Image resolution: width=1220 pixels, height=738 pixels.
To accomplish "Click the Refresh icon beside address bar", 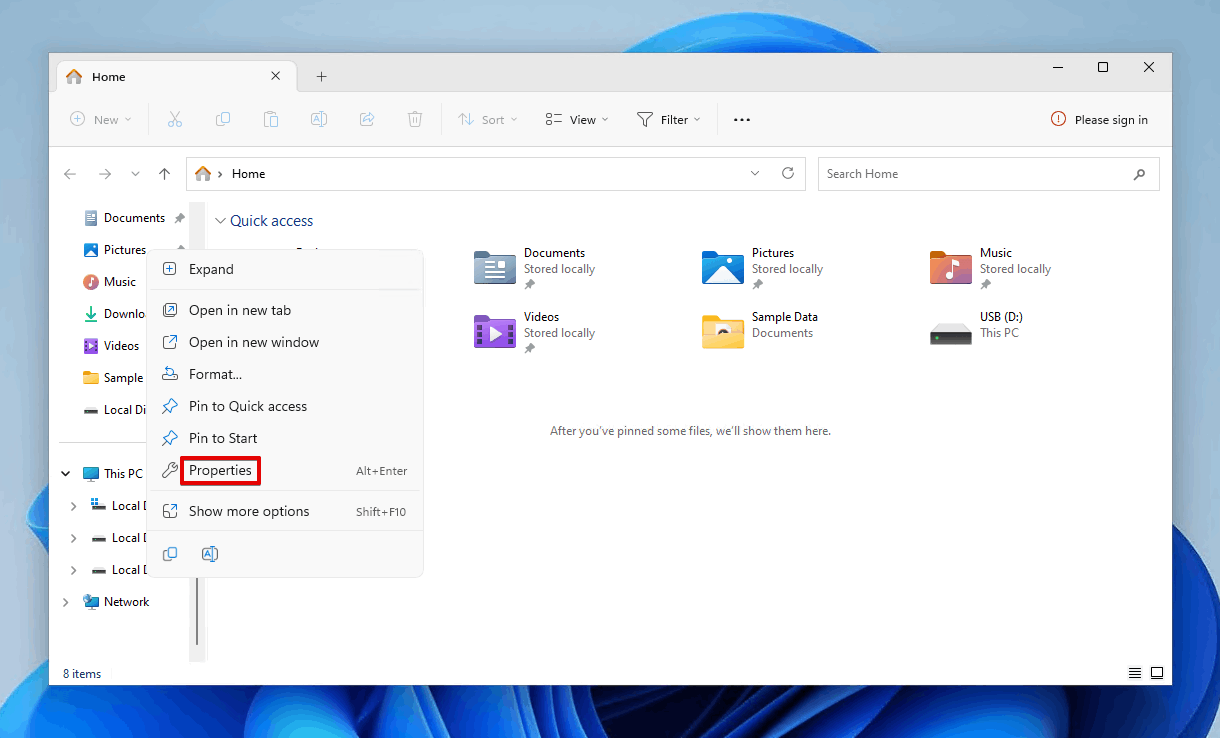I will [788, 173].
